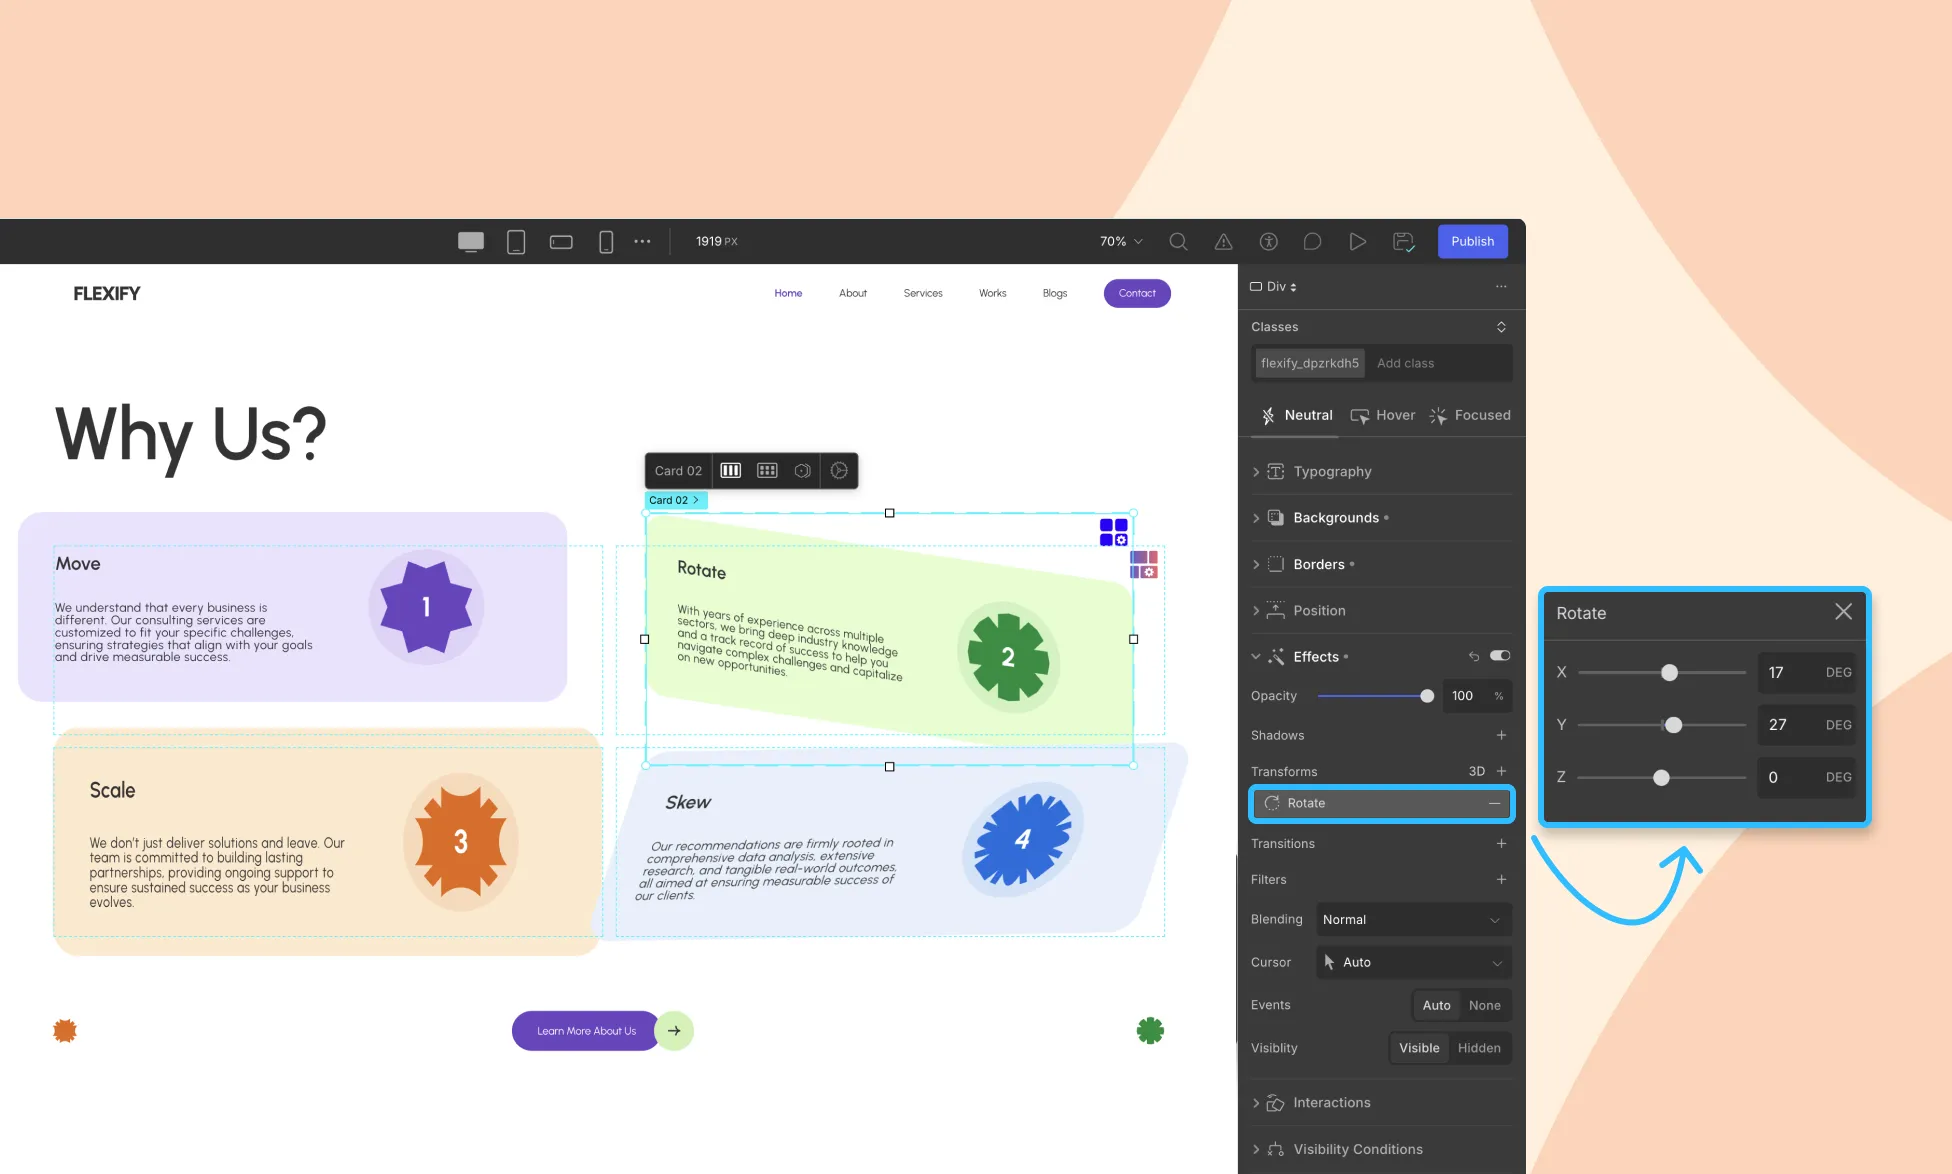This screenshot has height=1174, width=1952.
Task: Open panel options ellipsis next to Div
Action: point(1501,287)
